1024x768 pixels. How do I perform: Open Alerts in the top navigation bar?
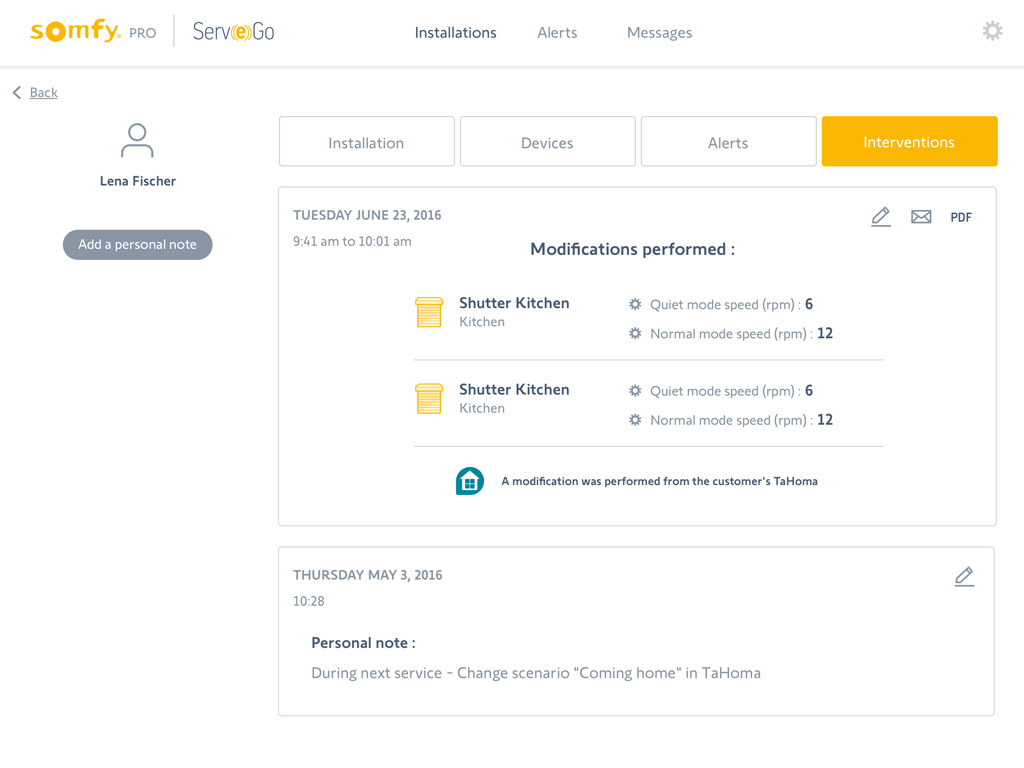(557, 32)
